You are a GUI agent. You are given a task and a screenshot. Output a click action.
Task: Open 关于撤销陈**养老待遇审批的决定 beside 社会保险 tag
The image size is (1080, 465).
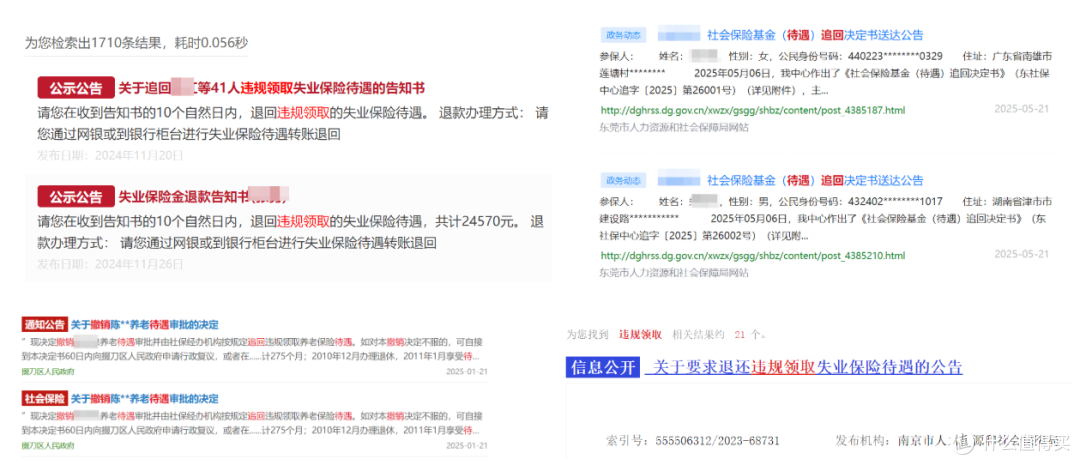pos(145,399)
